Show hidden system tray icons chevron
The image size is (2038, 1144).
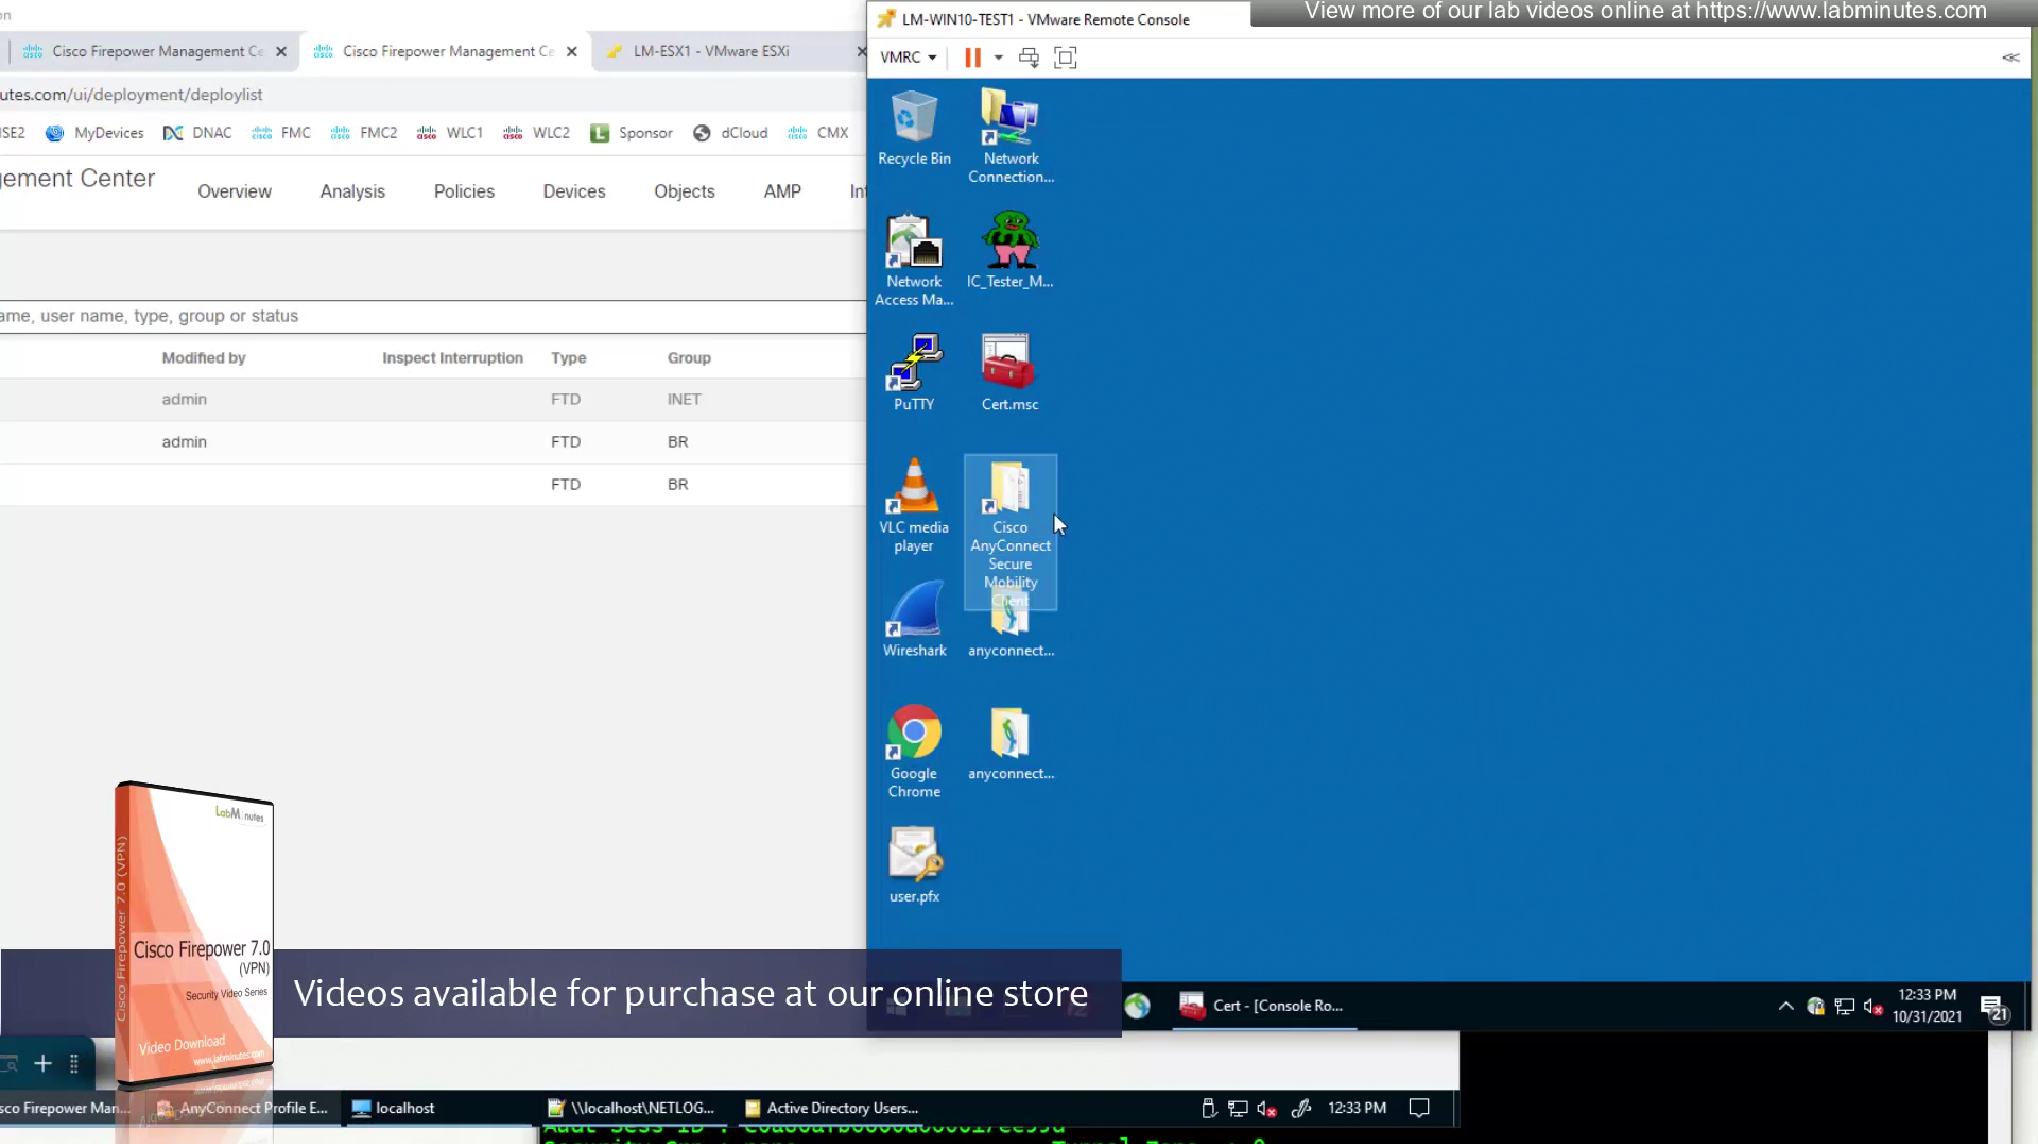click(x=1785, y=1006)
